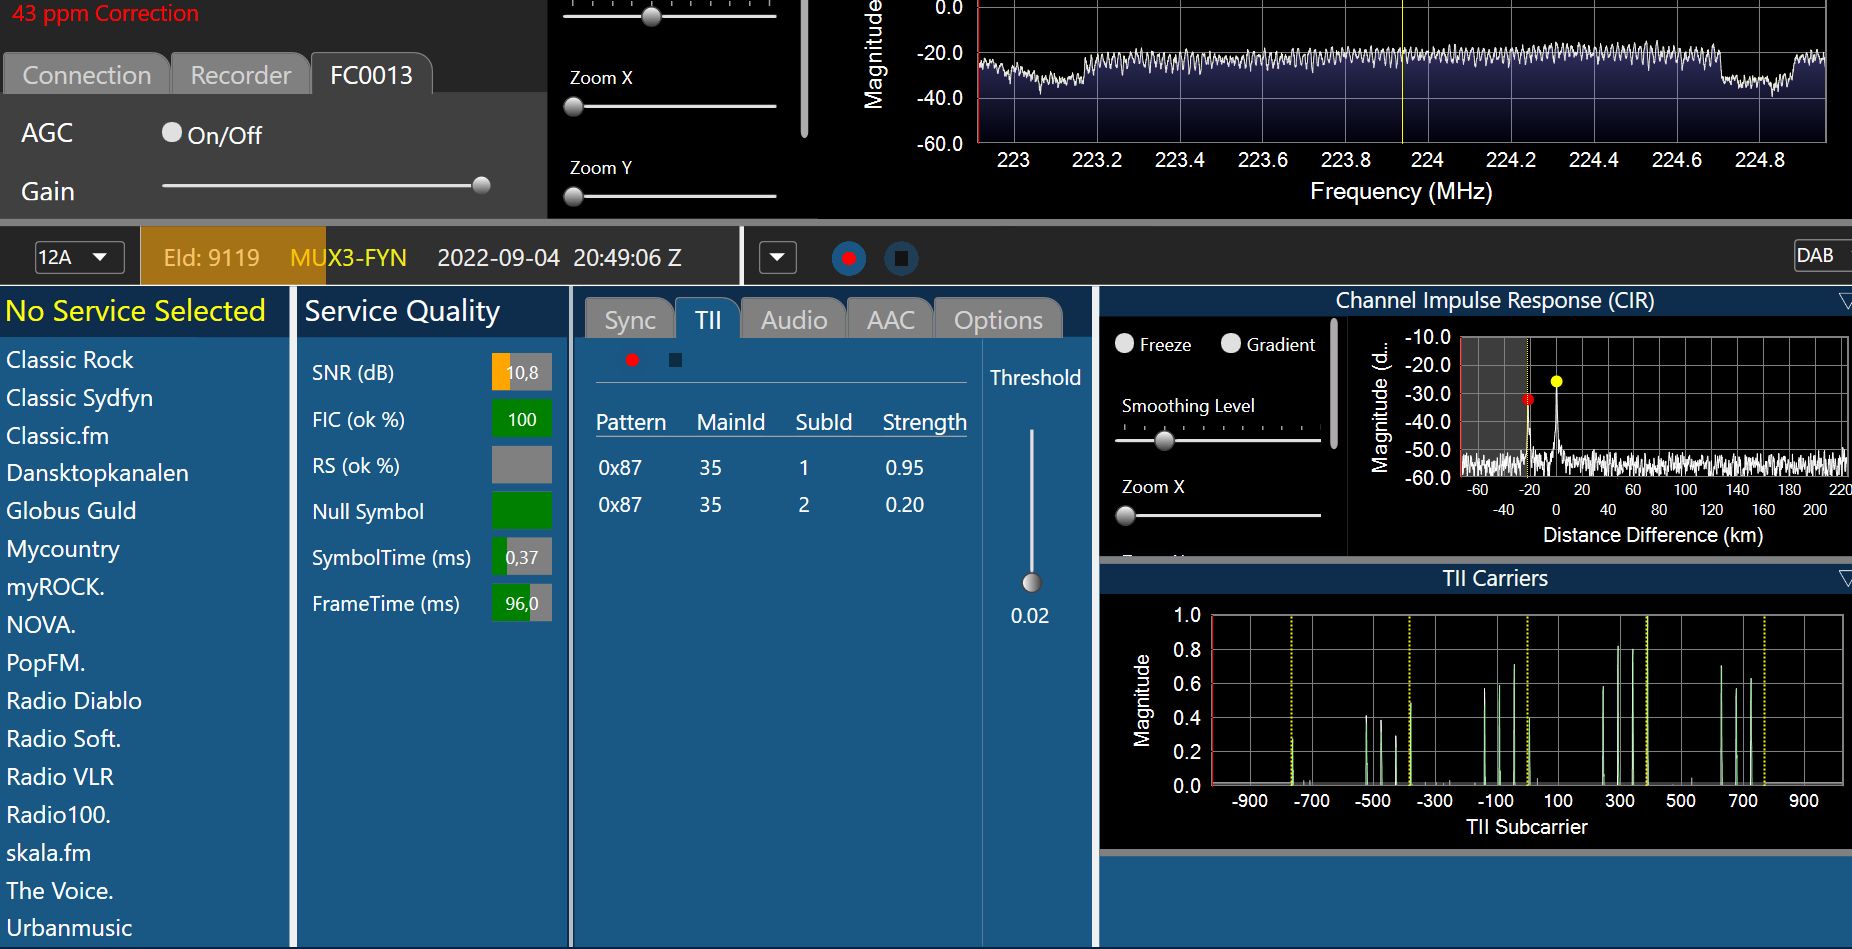The width and height of the screenshot is (1852, 949).
Task: Click the Threshold slider handle
Action: pos(1031,582)
